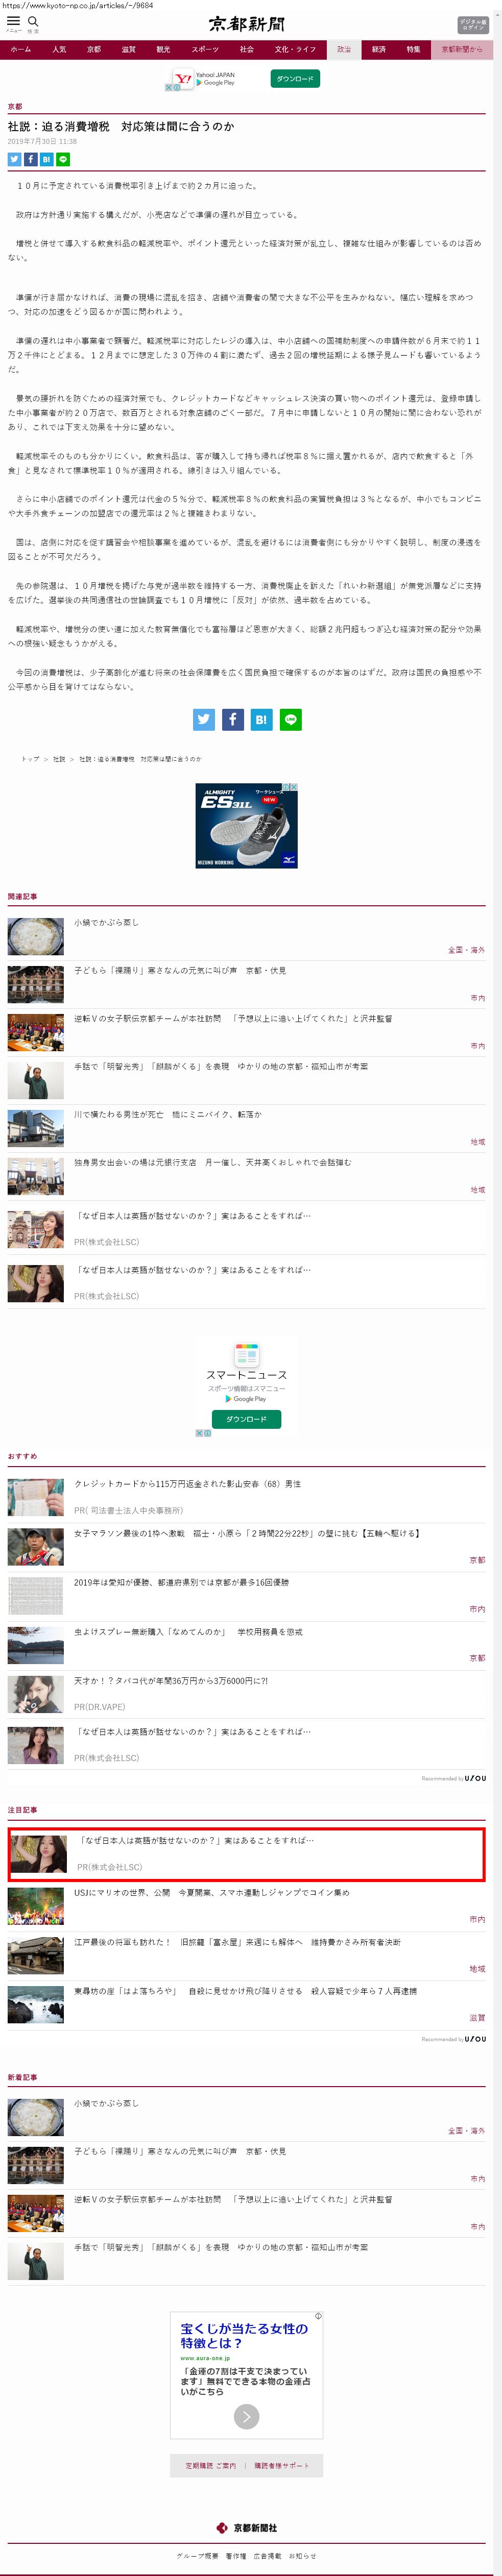
Task: Share via small Facebook icon under date
Action: tap(30, 159)
